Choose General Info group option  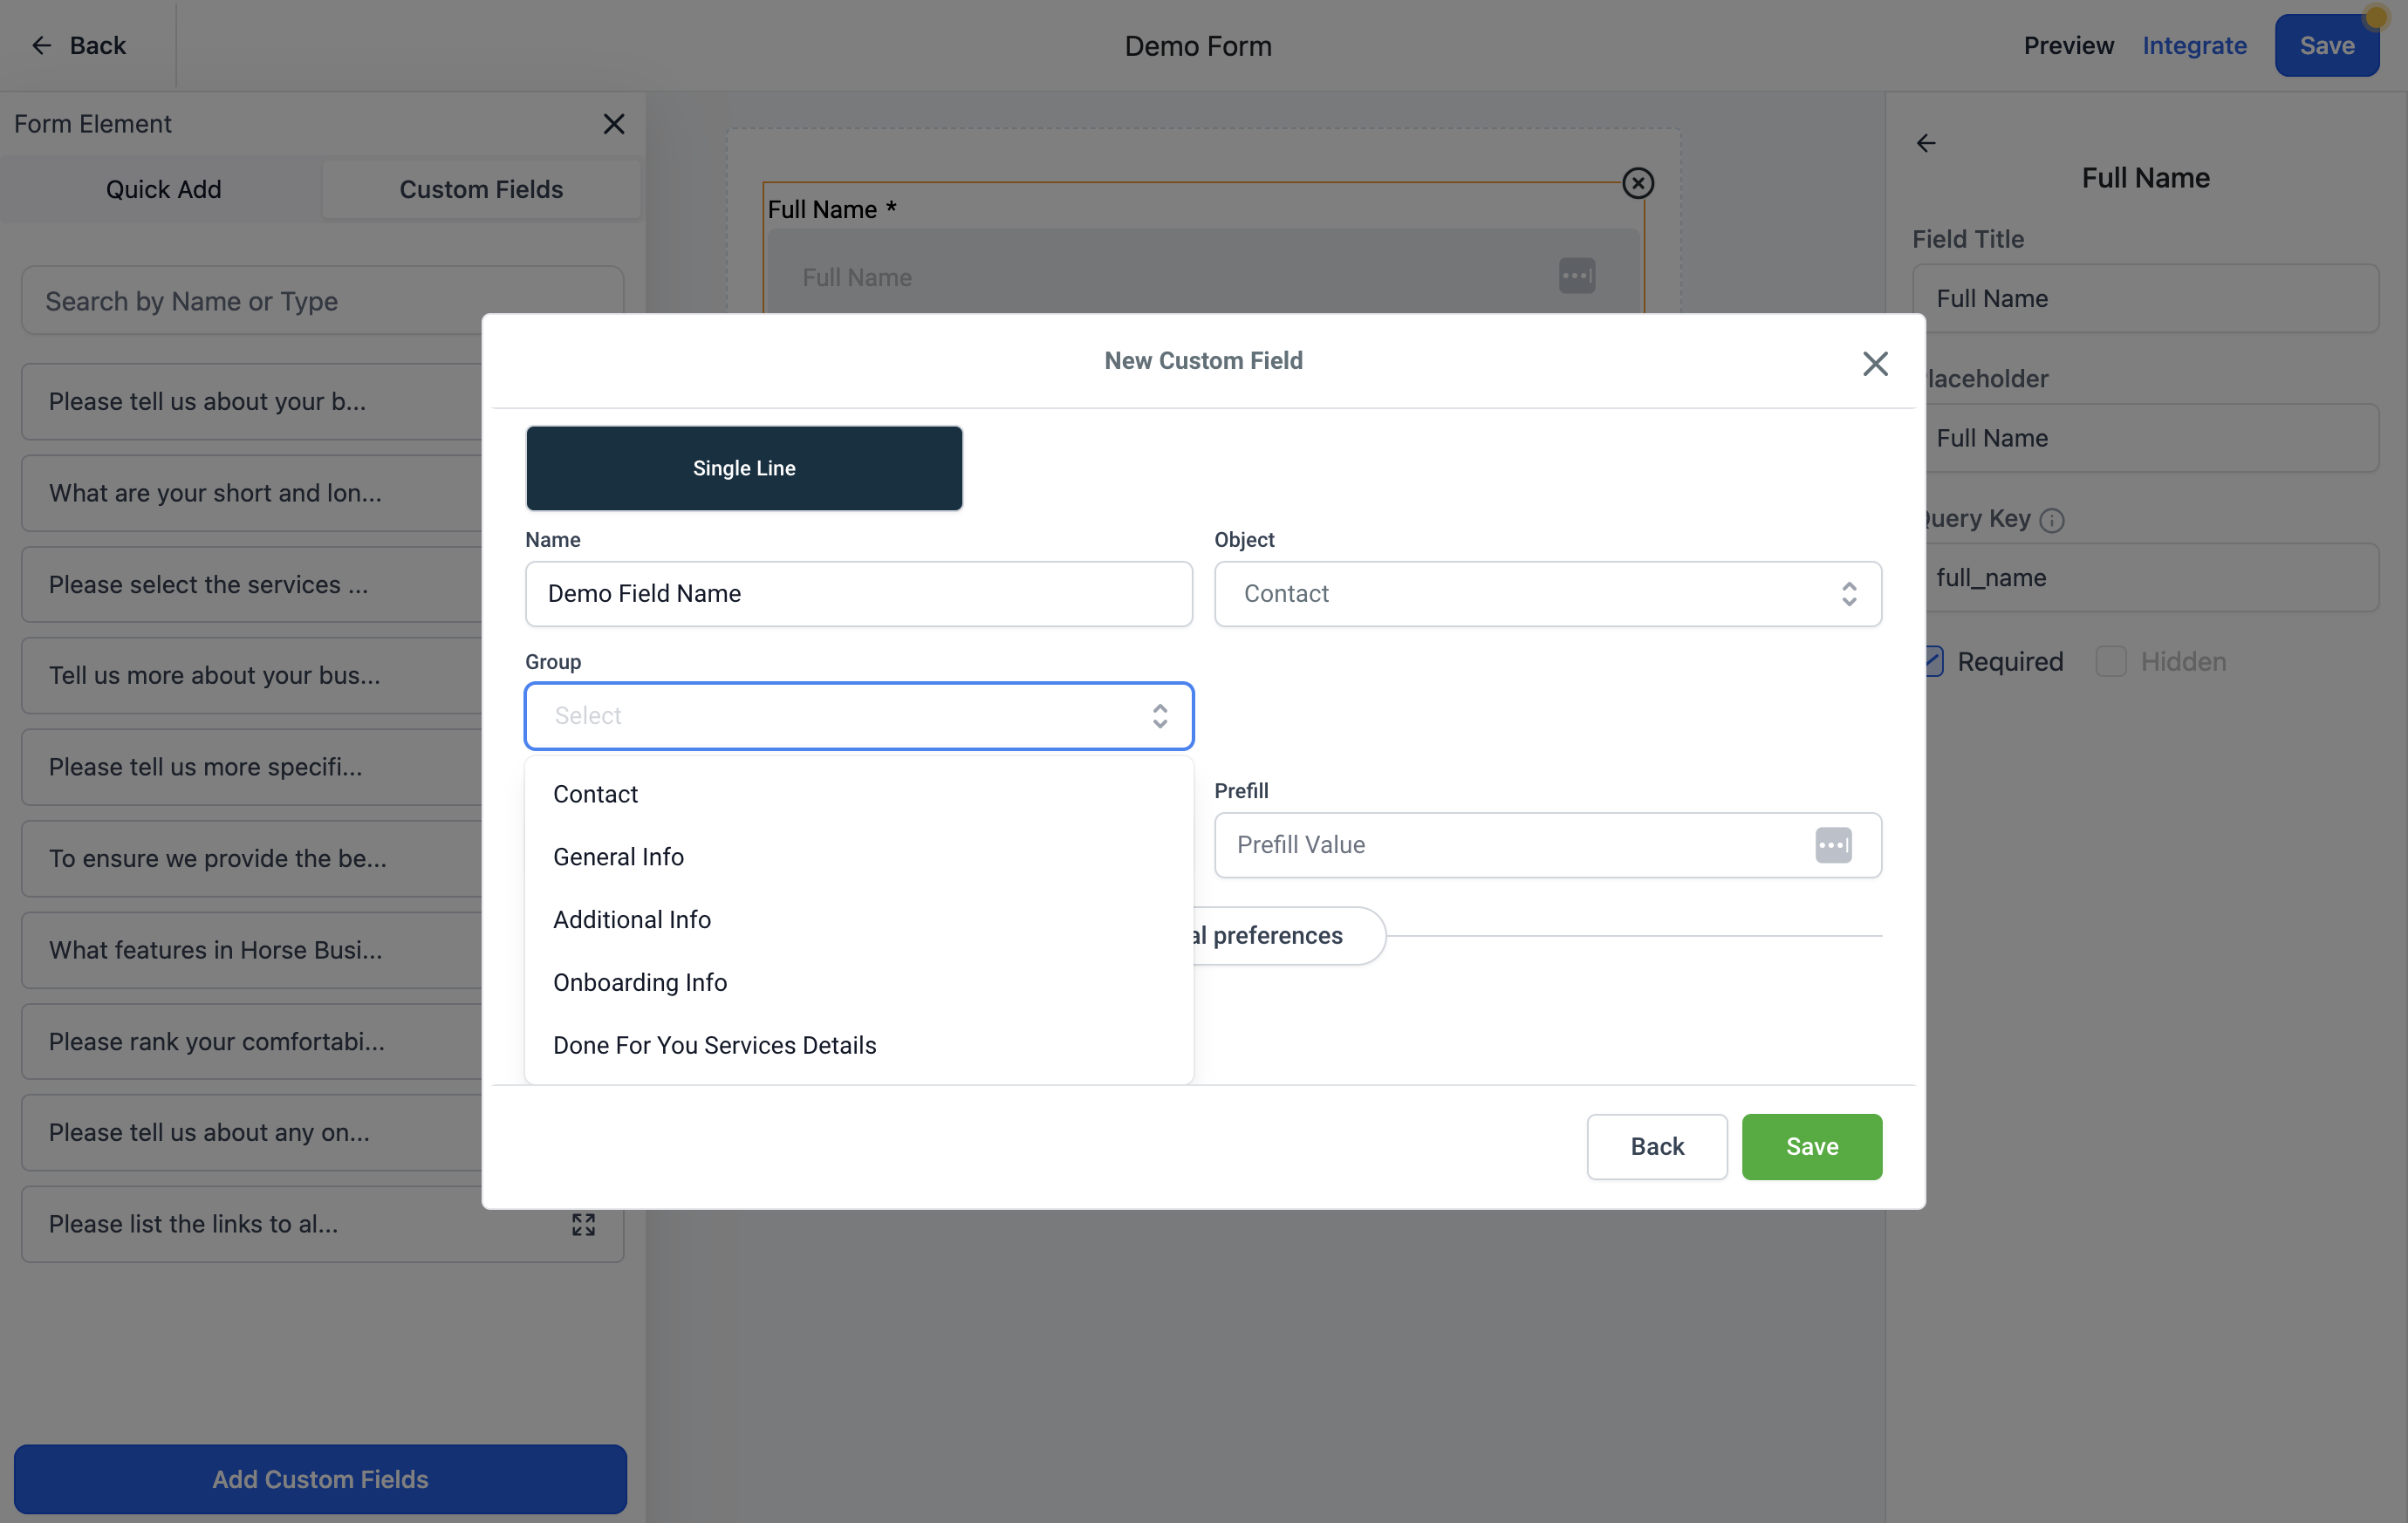tap(859, 857)
